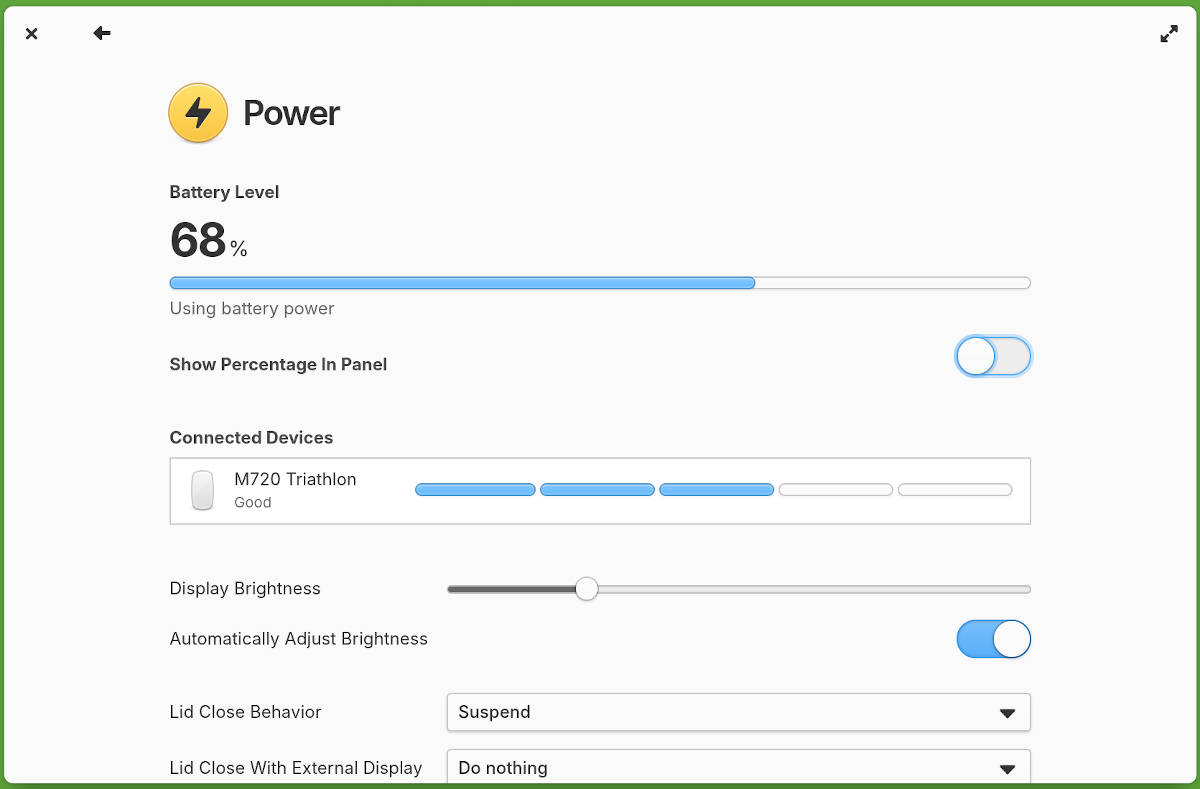Image resolution: width=1200 pixels, height=789 pixels.
Task: Open Lid Close Behavior dropdown
Action: 738,712
